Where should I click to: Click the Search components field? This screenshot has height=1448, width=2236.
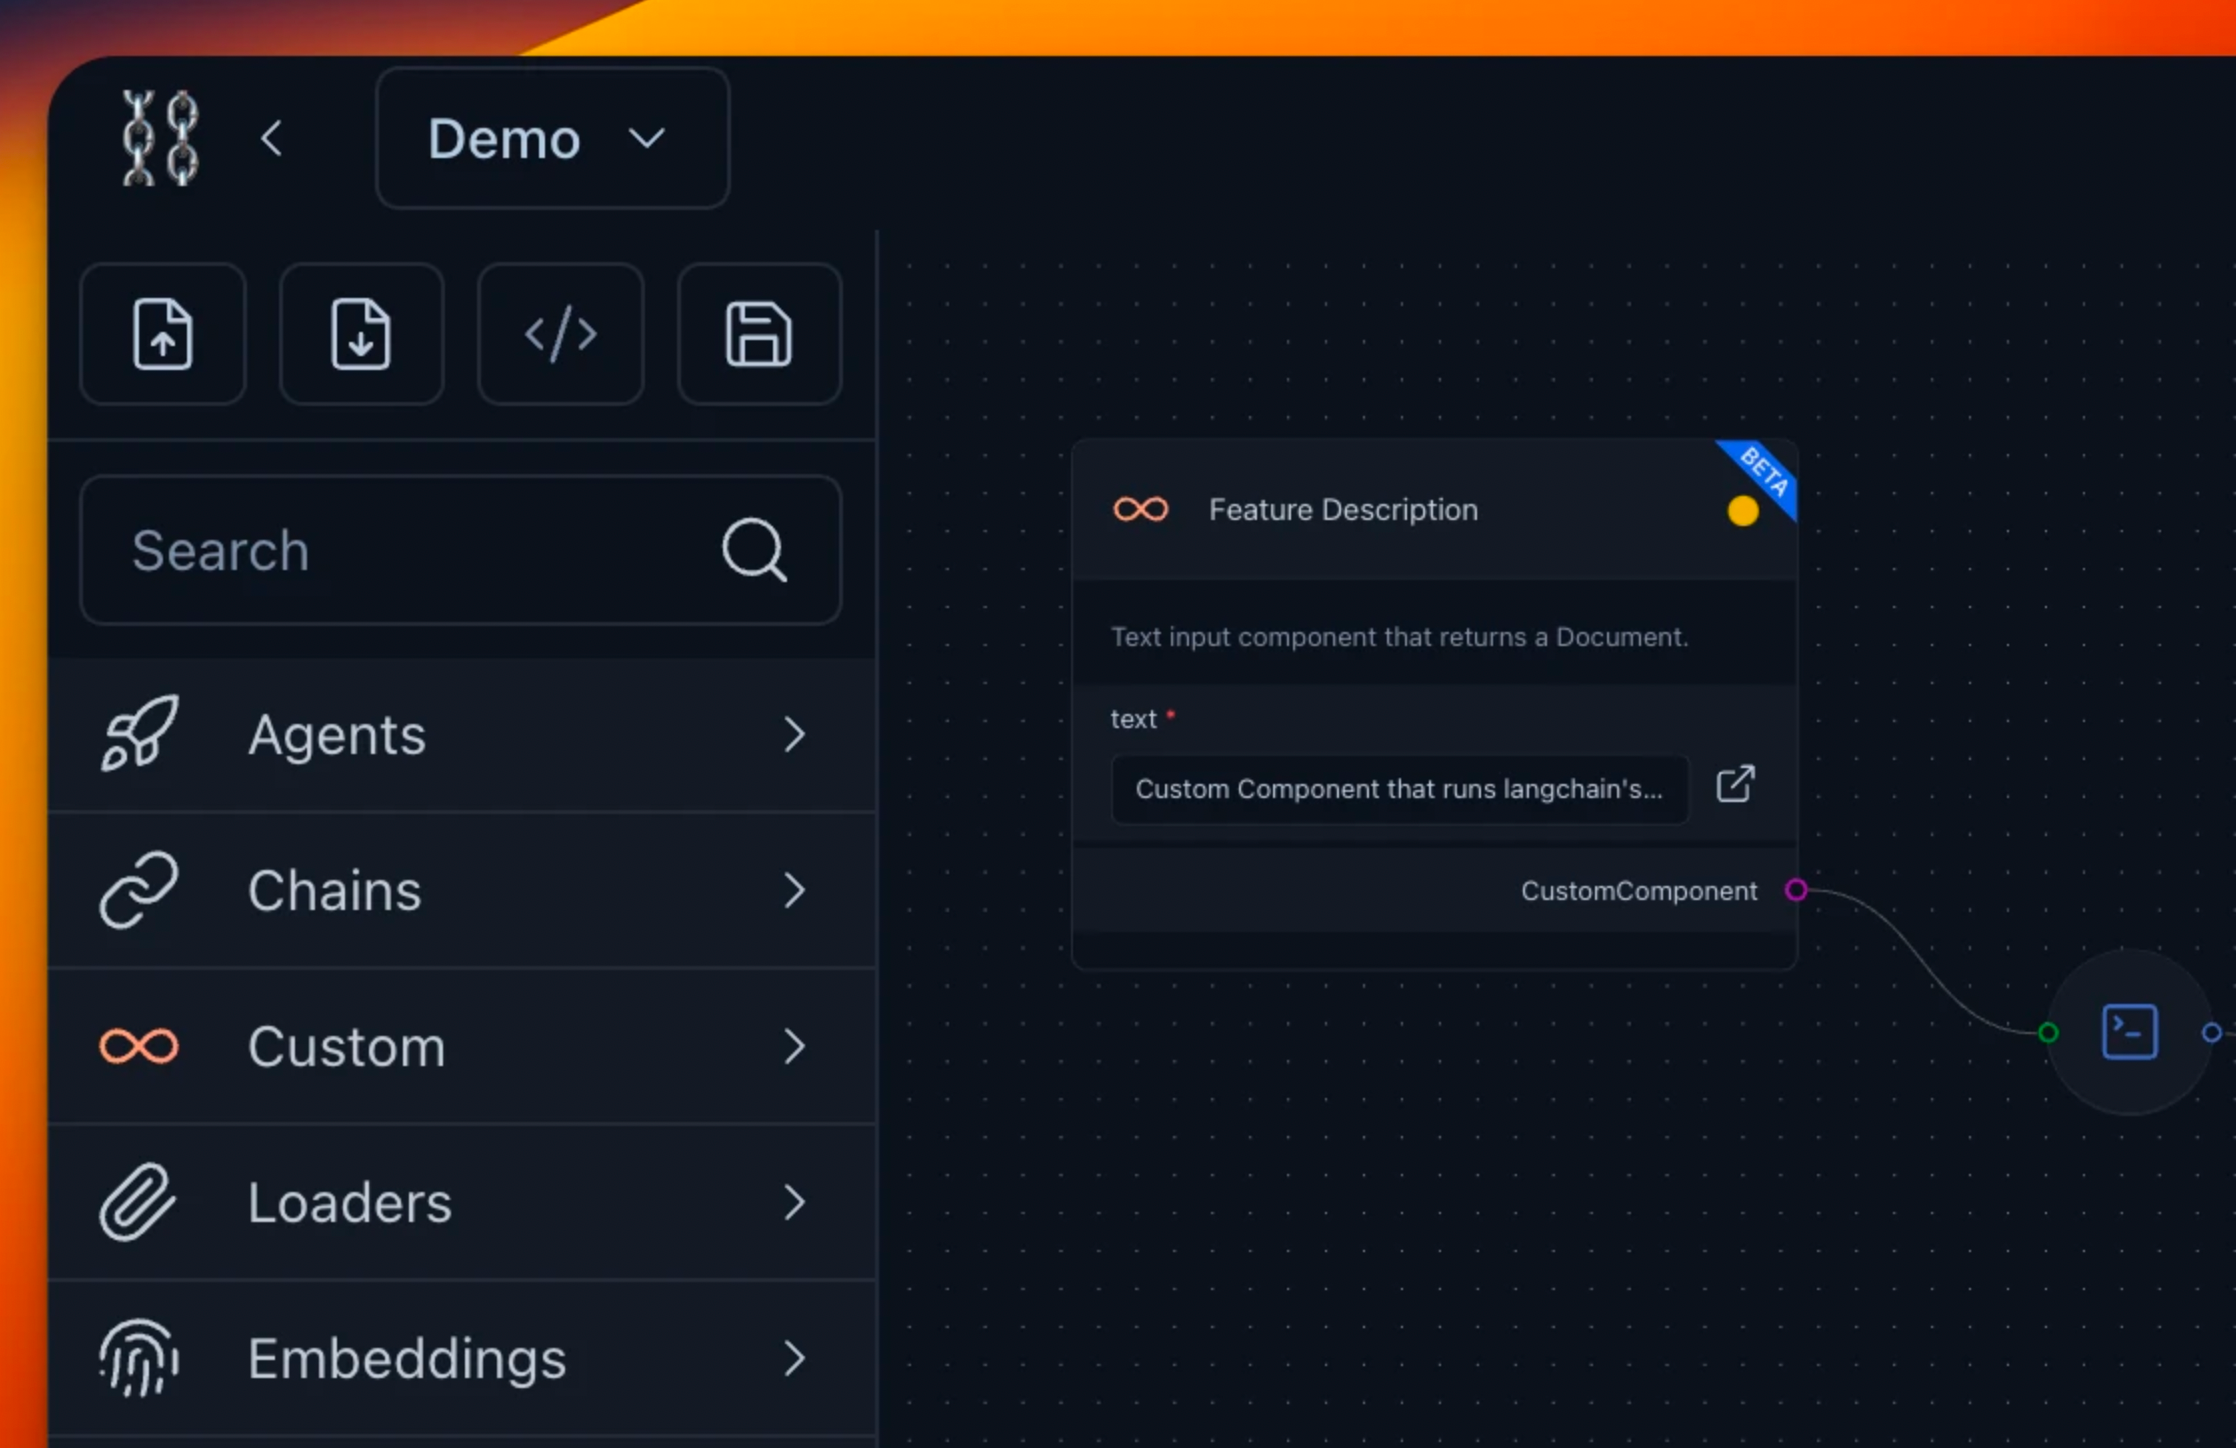click(400, 550)
